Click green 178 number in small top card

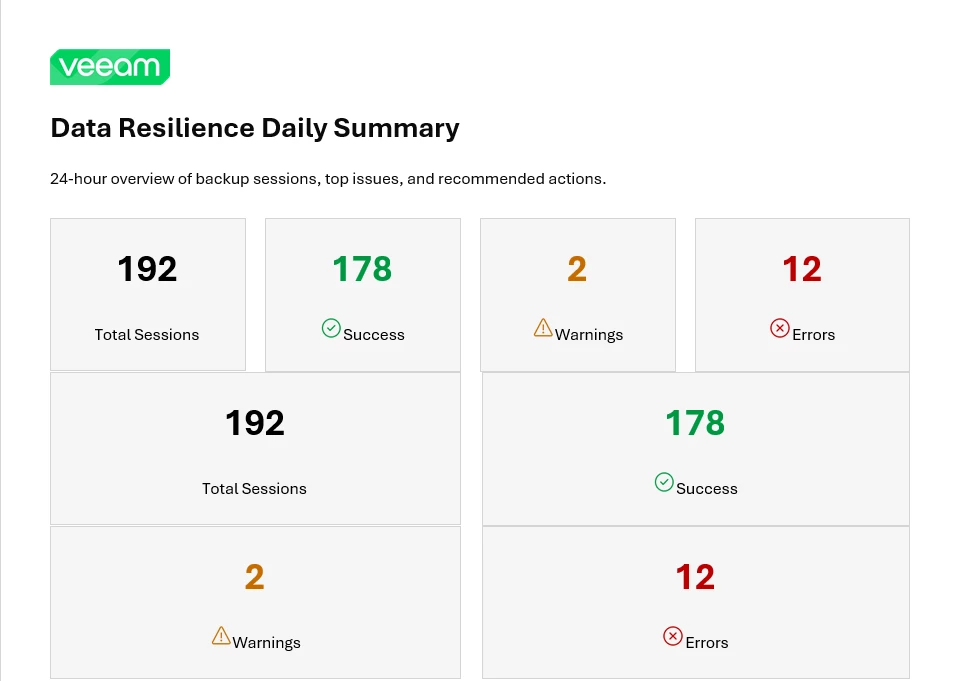click(362, 269)
